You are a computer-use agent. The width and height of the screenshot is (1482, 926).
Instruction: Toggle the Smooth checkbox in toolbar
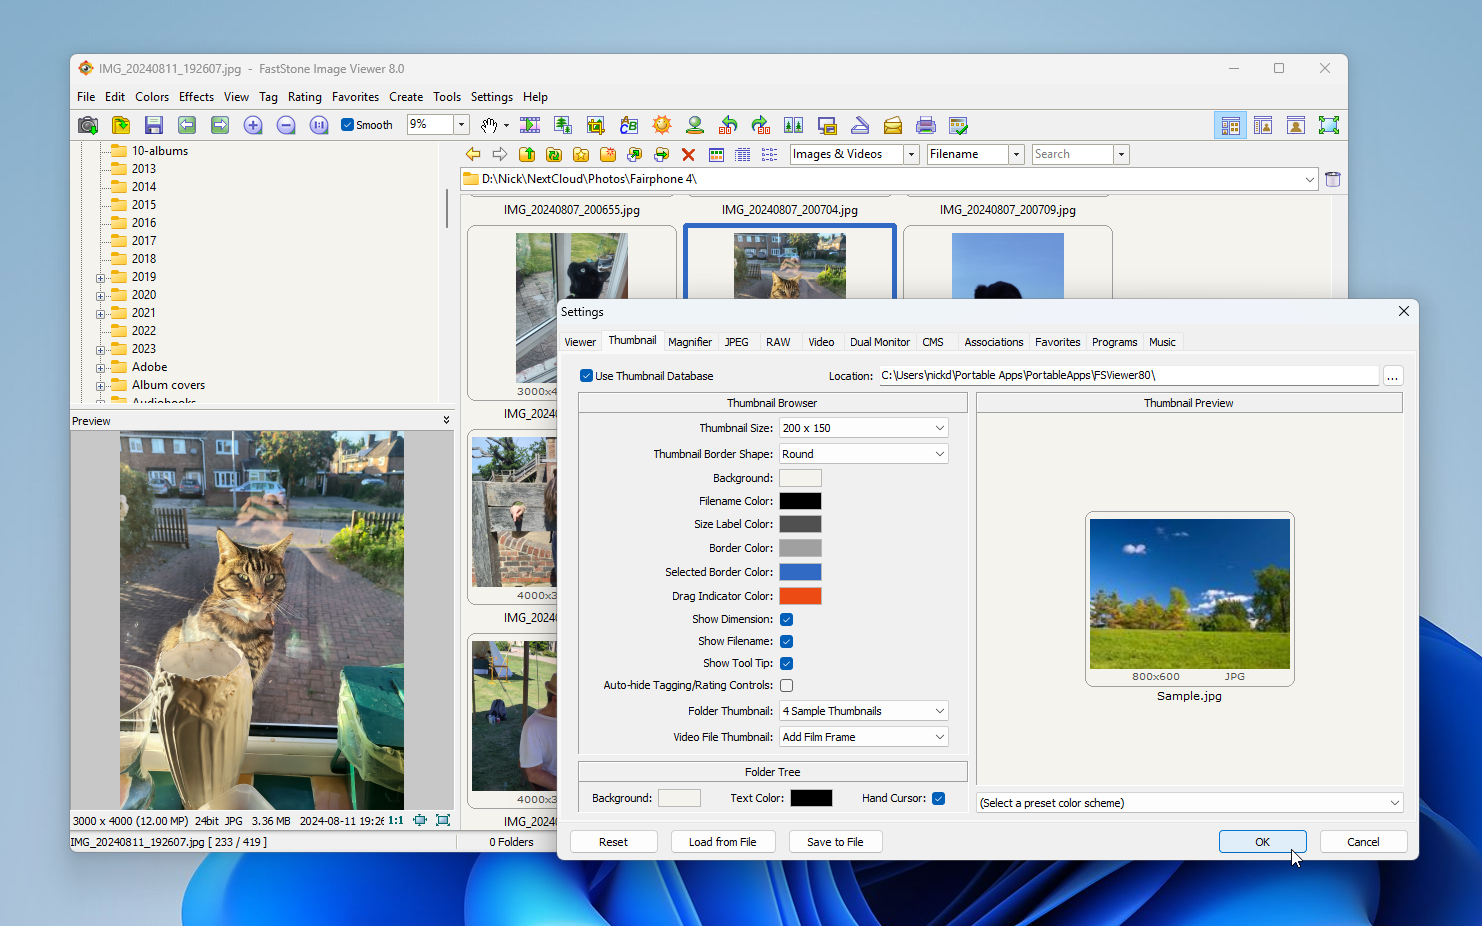tap(348, 125)
